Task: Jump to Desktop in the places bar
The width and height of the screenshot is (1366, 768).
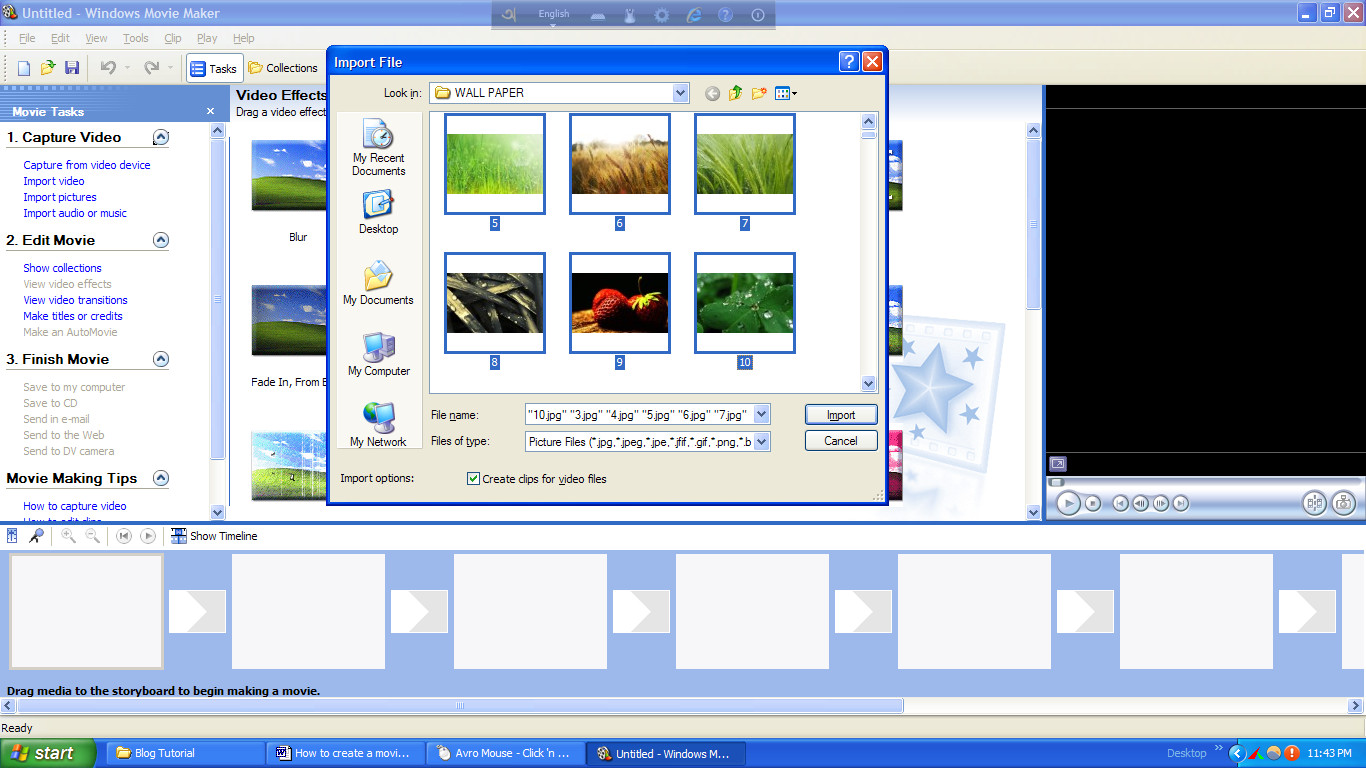Action: [x=378, y=213]
